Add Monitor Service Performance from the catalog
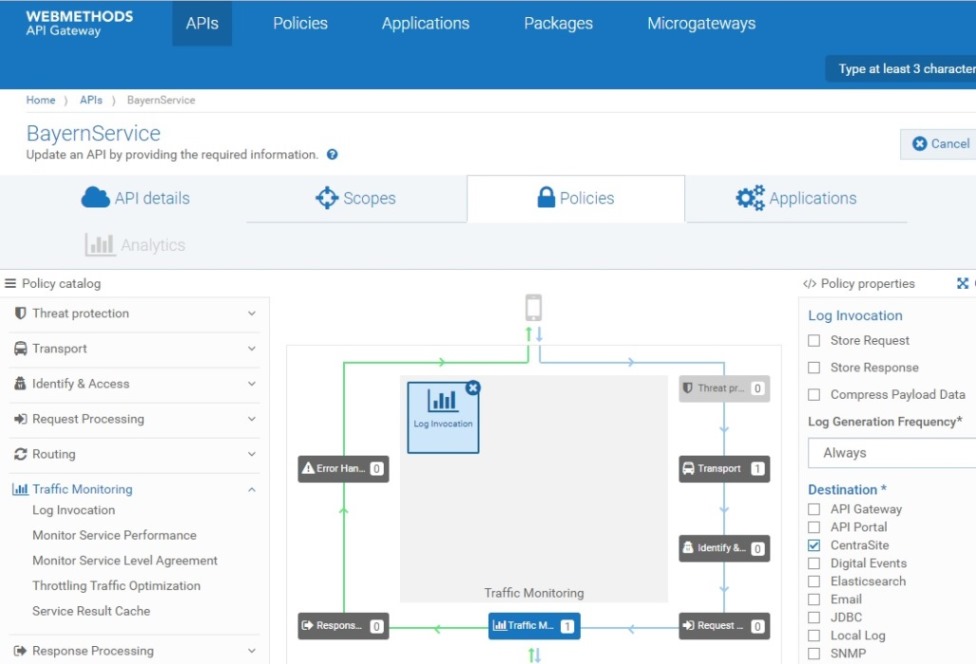The image size is (976, 664). tap(114, 535)
